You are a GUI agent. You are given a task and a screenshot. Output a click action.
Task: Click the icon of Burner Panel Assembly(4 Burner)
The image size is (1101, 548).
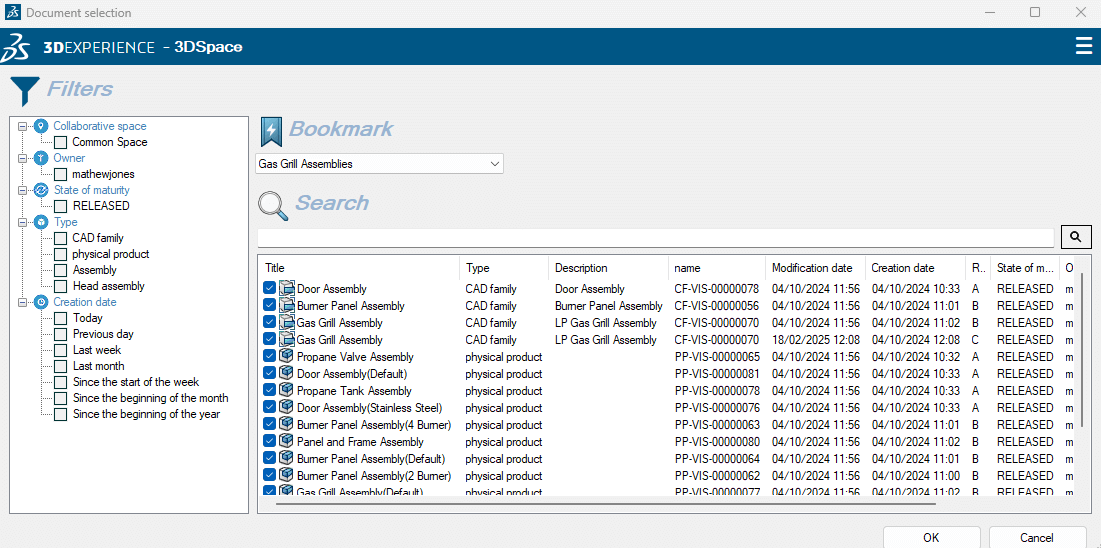[286, 424]
